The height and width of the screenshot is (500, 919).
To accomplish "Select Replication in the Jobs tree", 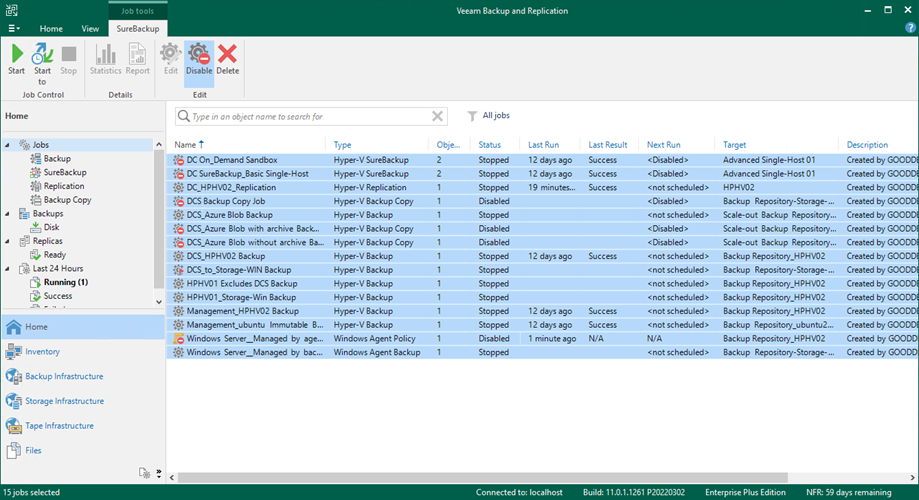I will coord(64,186).
